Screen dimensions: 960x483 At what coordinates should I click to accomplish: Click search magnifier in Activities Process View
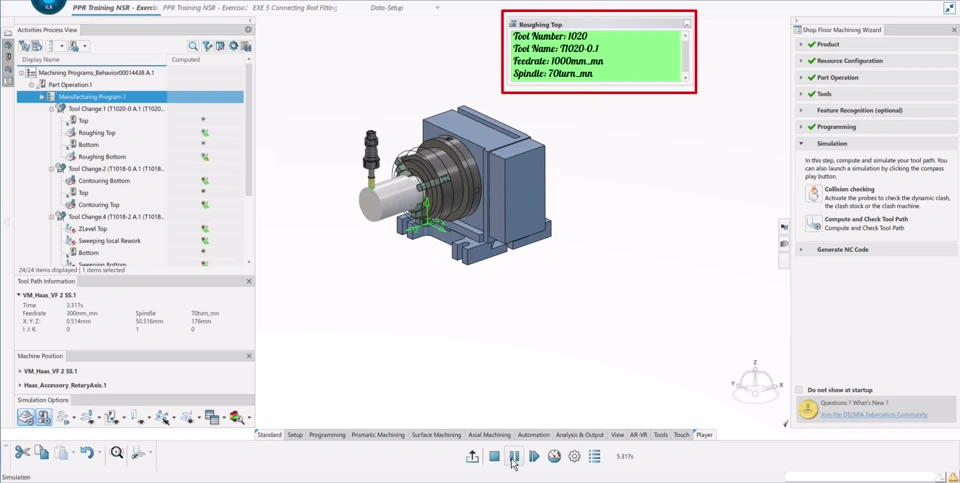(x=193, y=46)
